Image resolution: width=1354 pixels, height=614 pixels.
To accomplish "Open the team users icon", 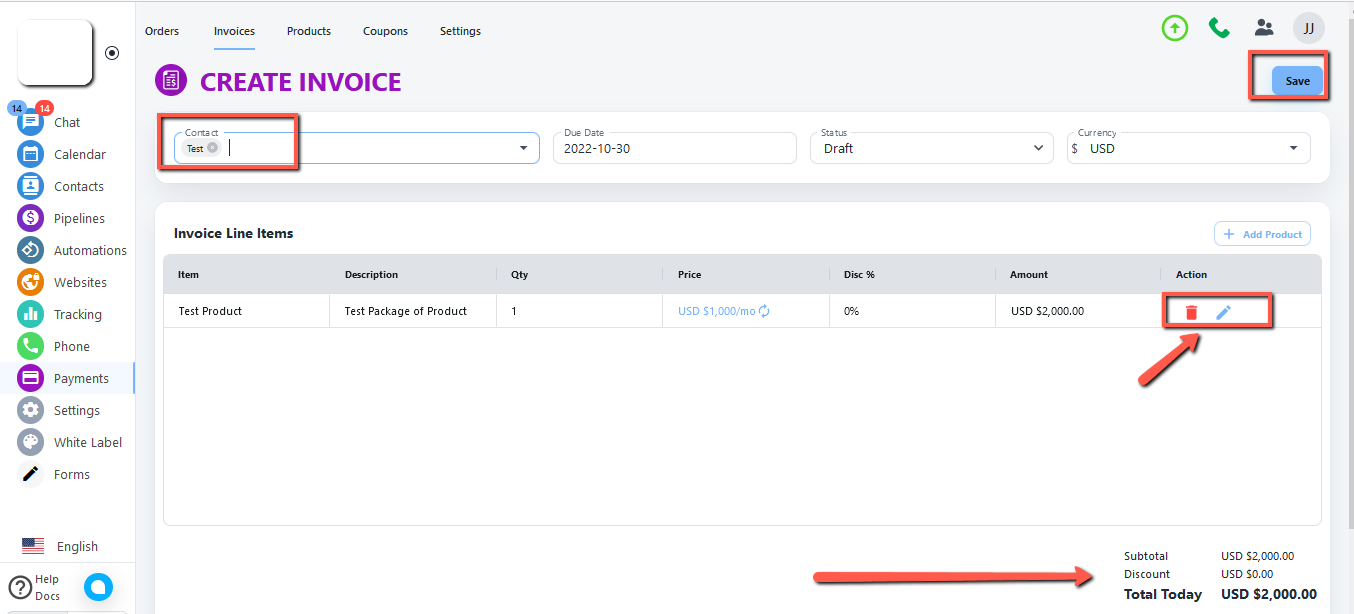I will 1265,28.
